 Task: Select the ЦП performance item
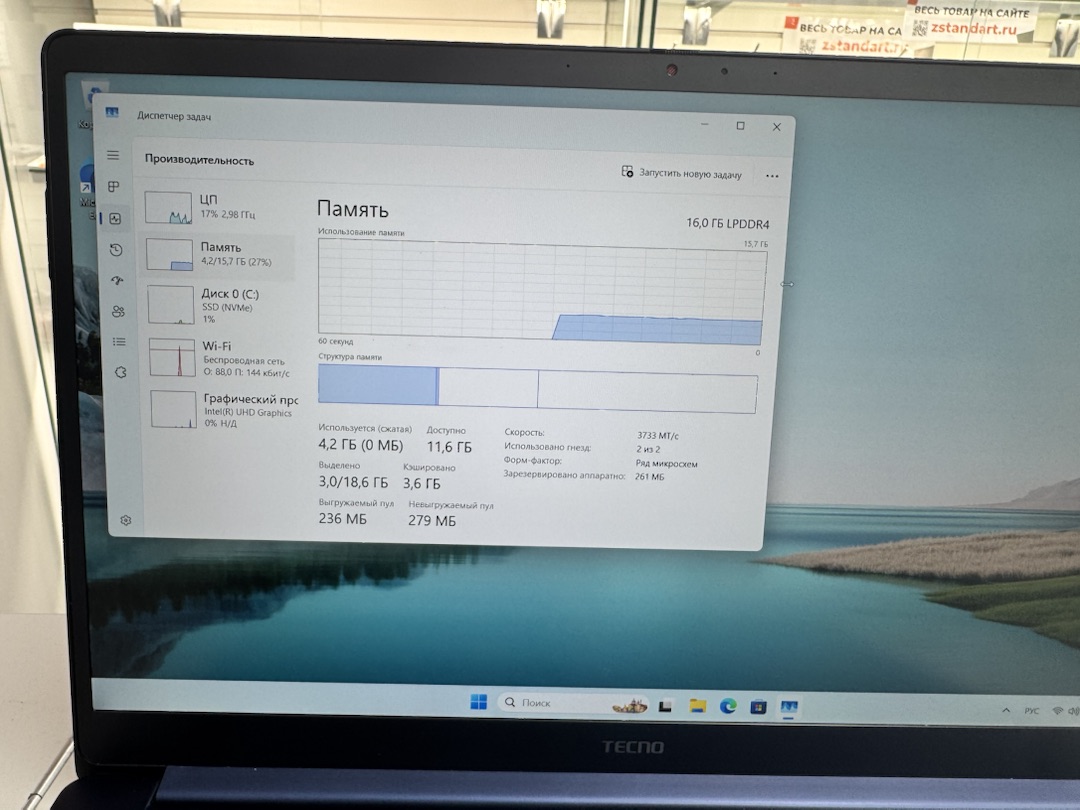pyautogui.click(x=219, y=207)
